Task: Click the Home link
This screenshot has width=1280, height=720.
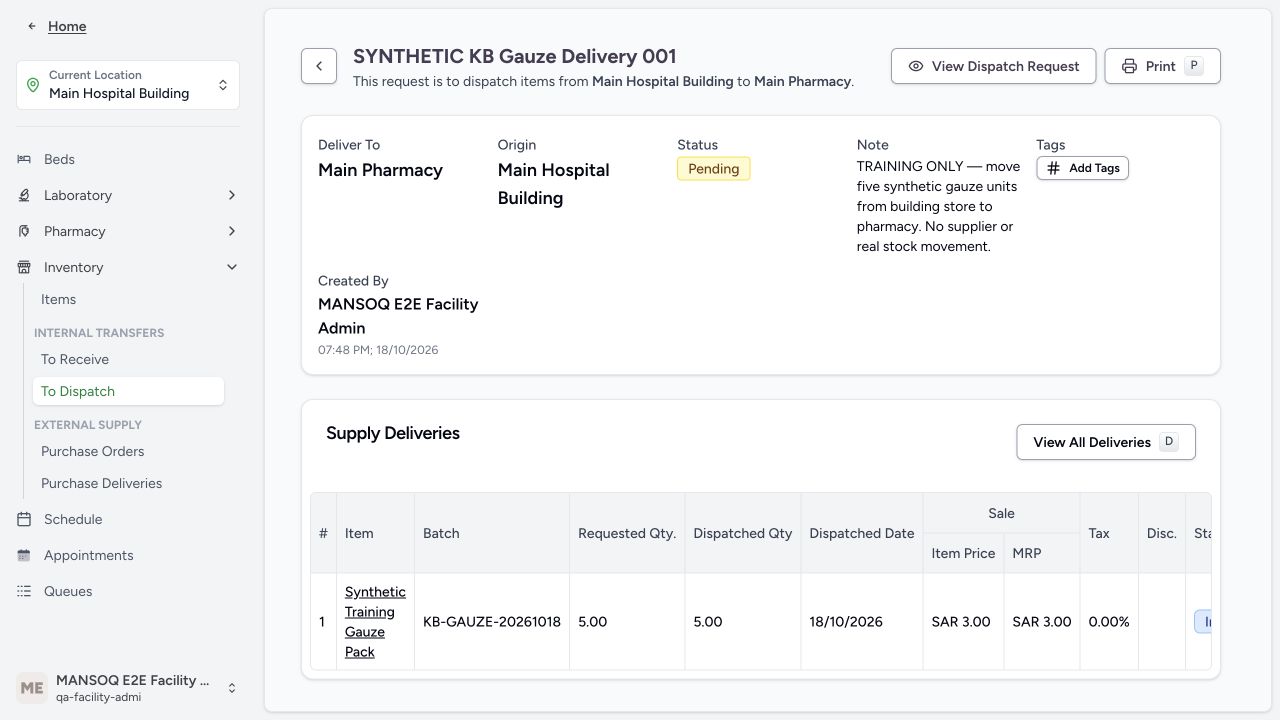Action: pyautogui.click(x=67, y=26)
